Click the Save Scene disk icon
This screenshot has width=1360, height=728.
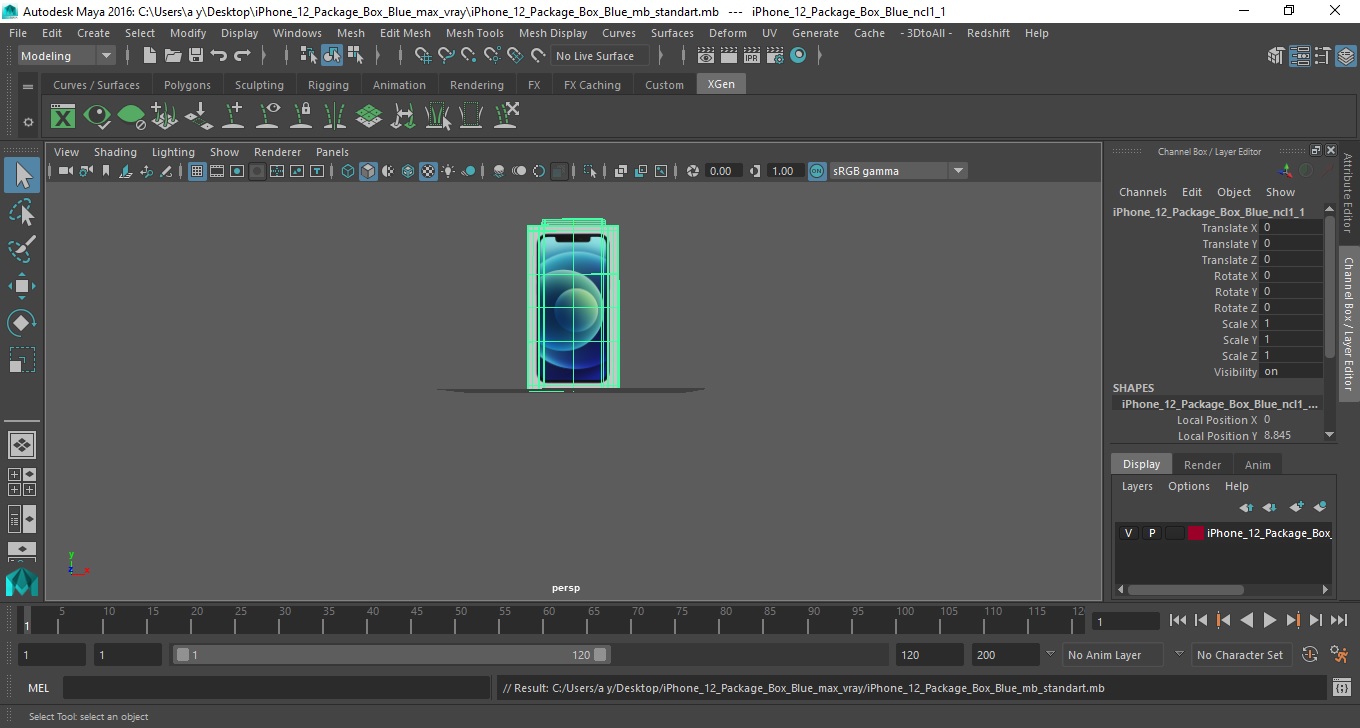click(196, 56)
